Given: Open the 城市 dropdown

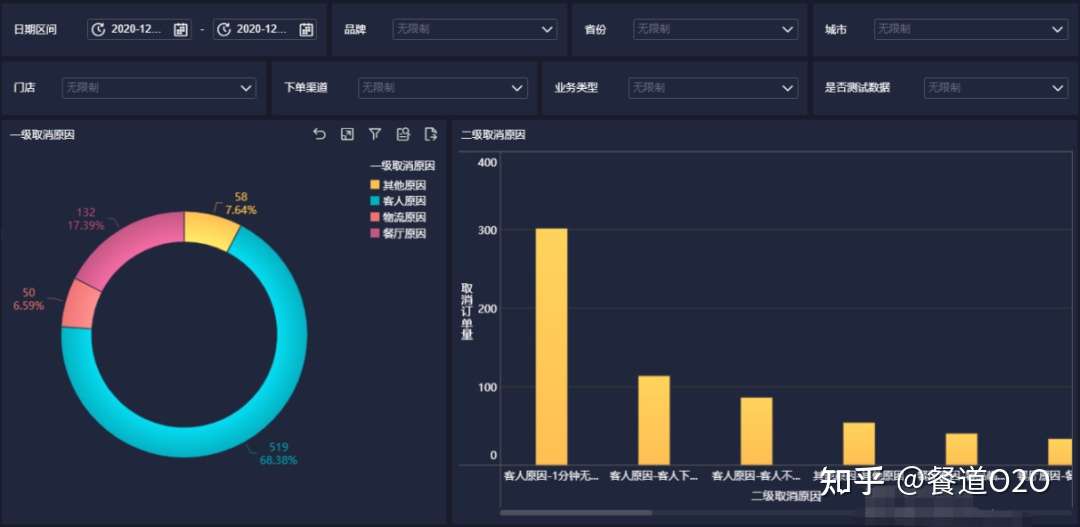Looking at the screenshot, I should point(971,30).
